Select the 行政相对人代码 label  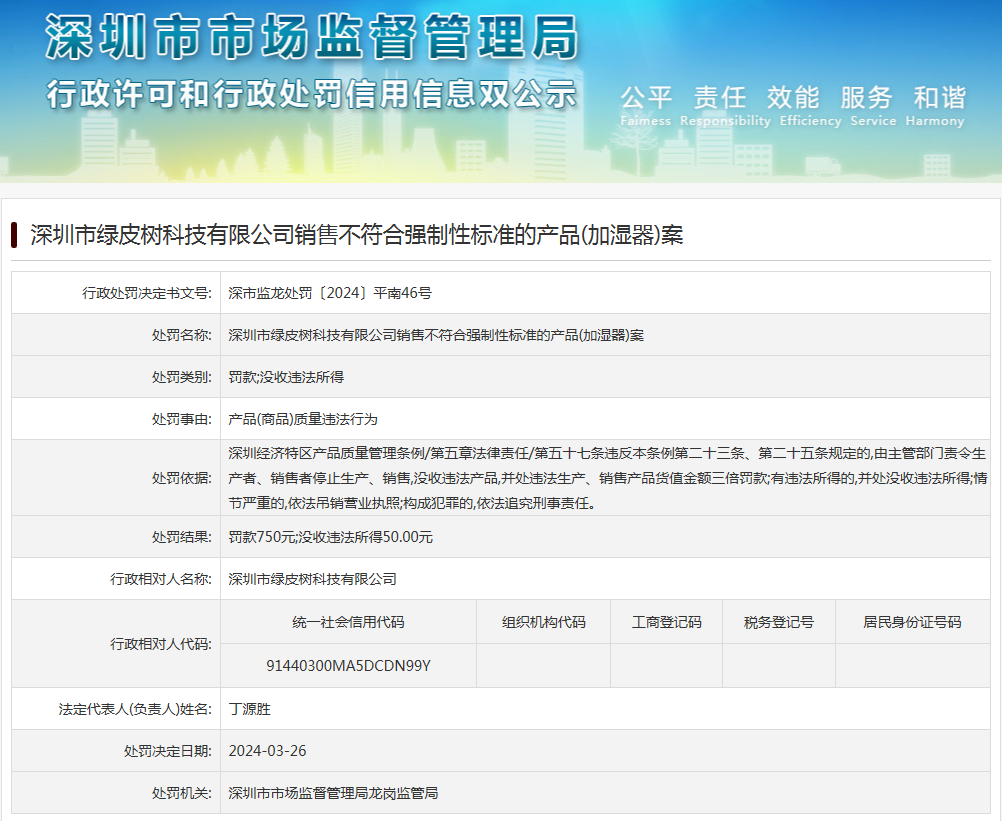pos(161,644)
